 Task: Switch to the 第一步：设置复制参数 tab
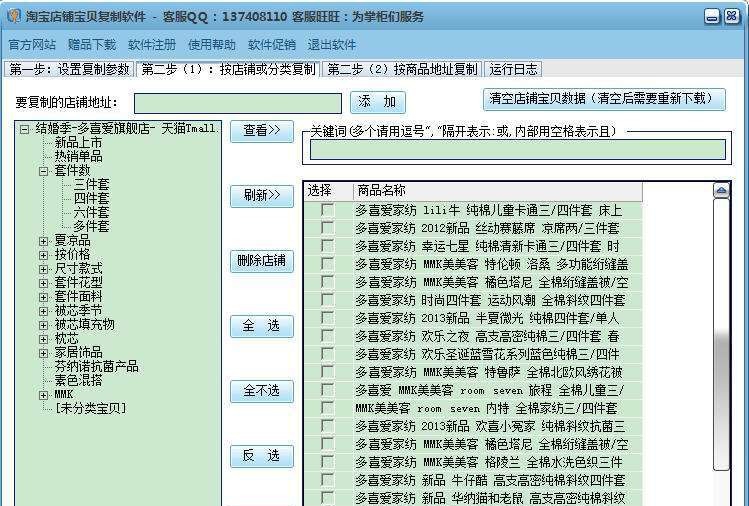pos(69,69)
